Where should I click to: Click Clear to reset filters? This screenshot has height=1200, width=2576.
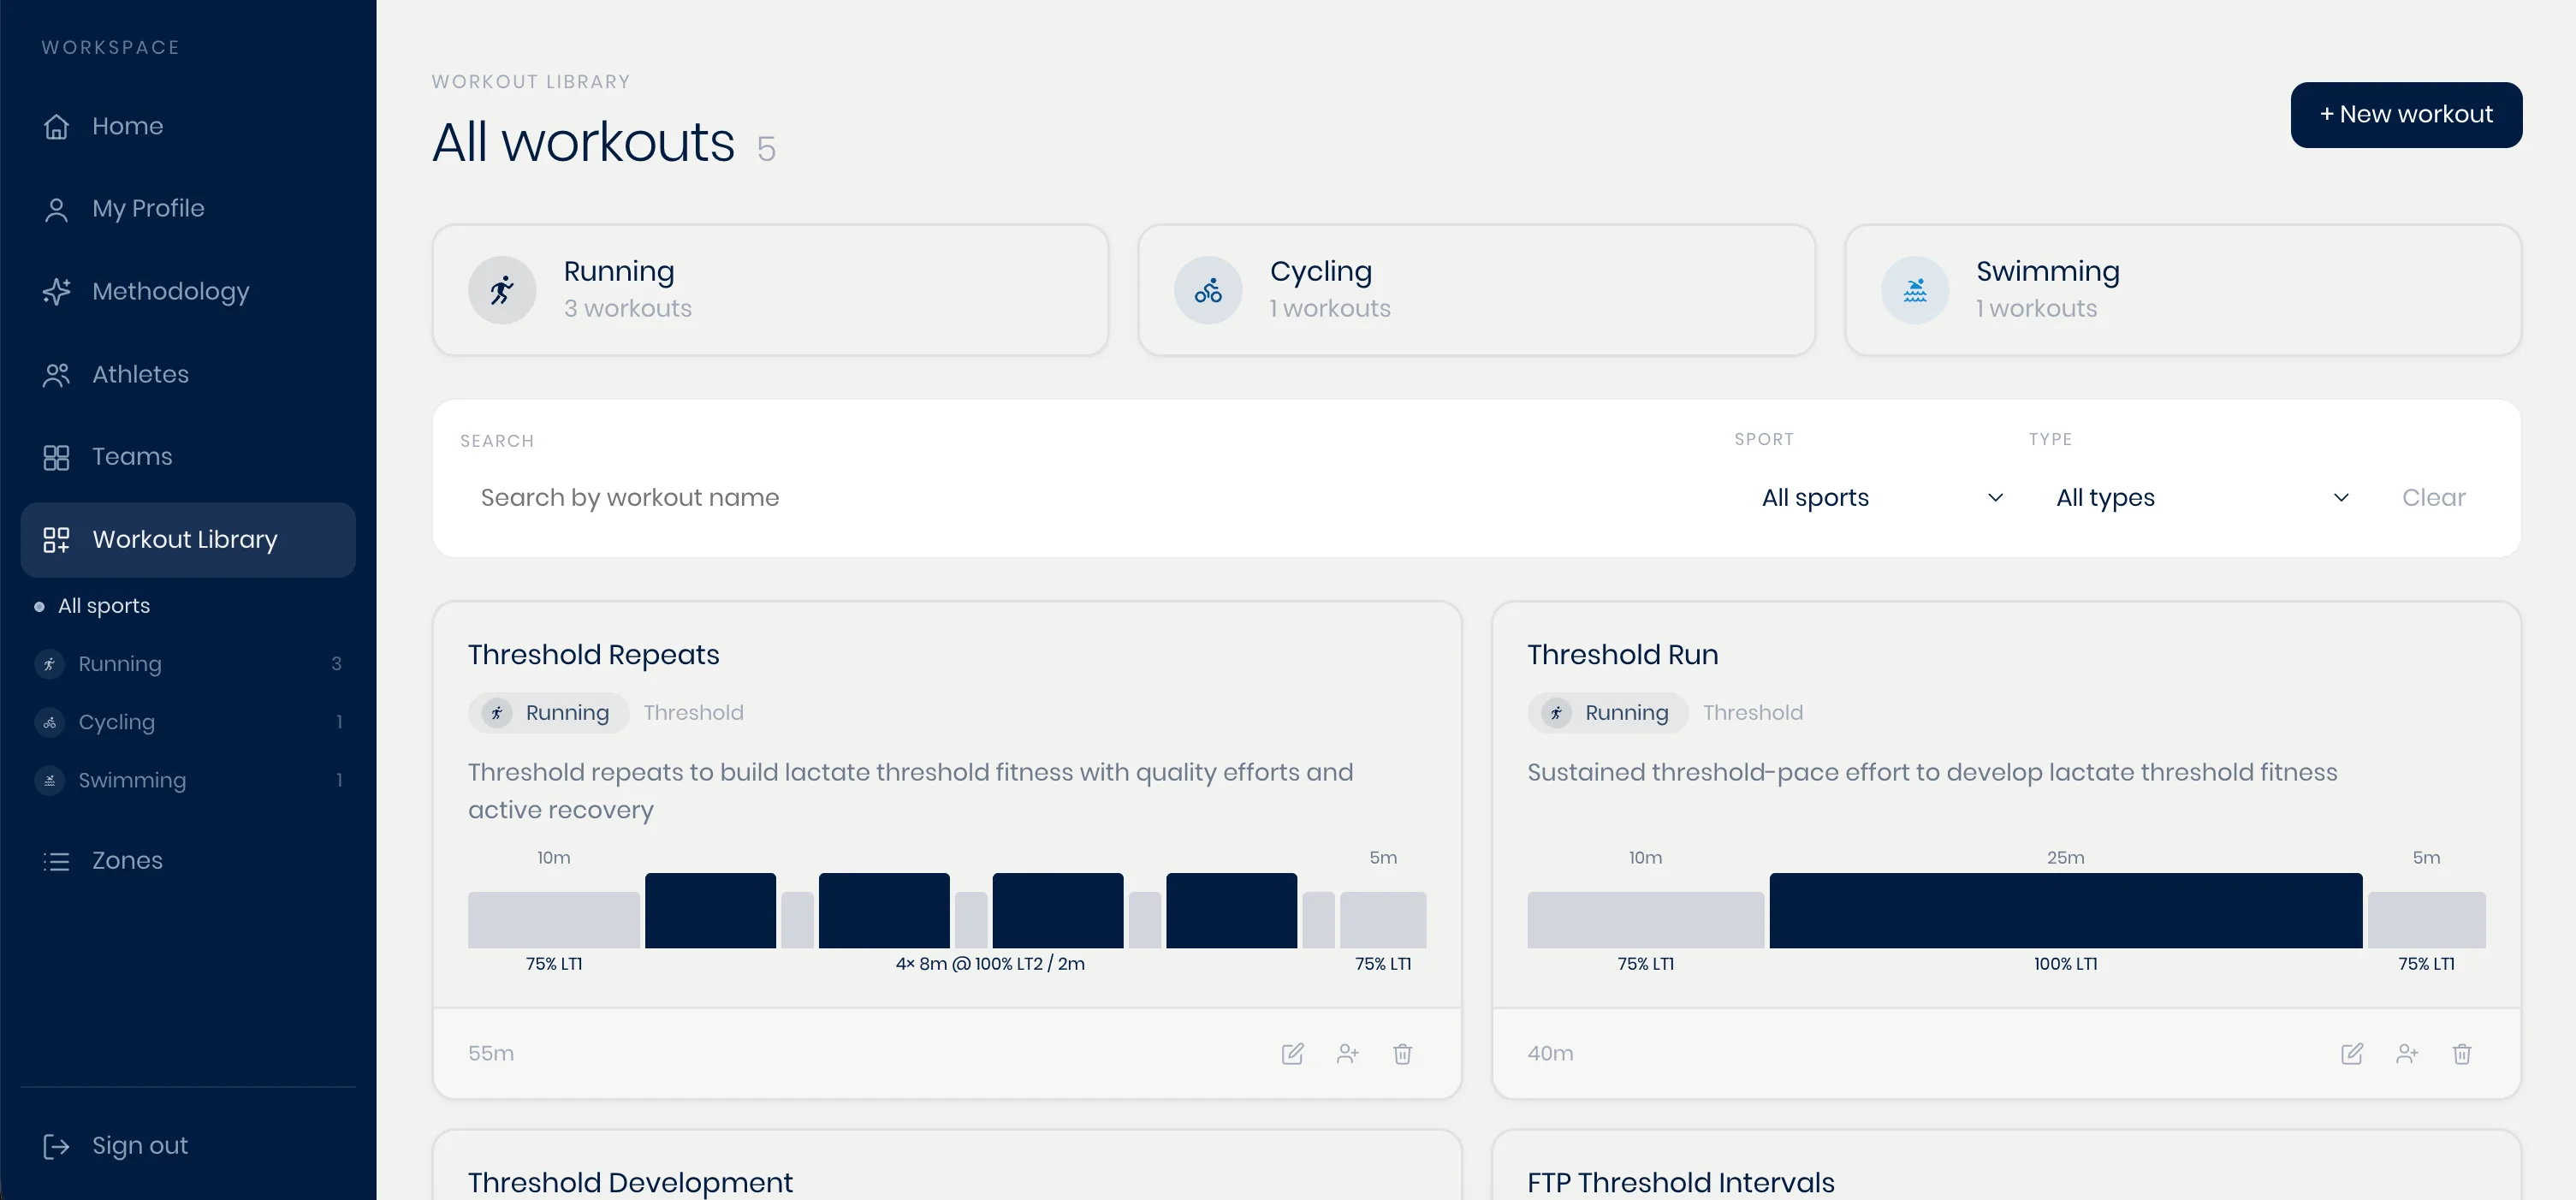click(x=2433, y=498)
